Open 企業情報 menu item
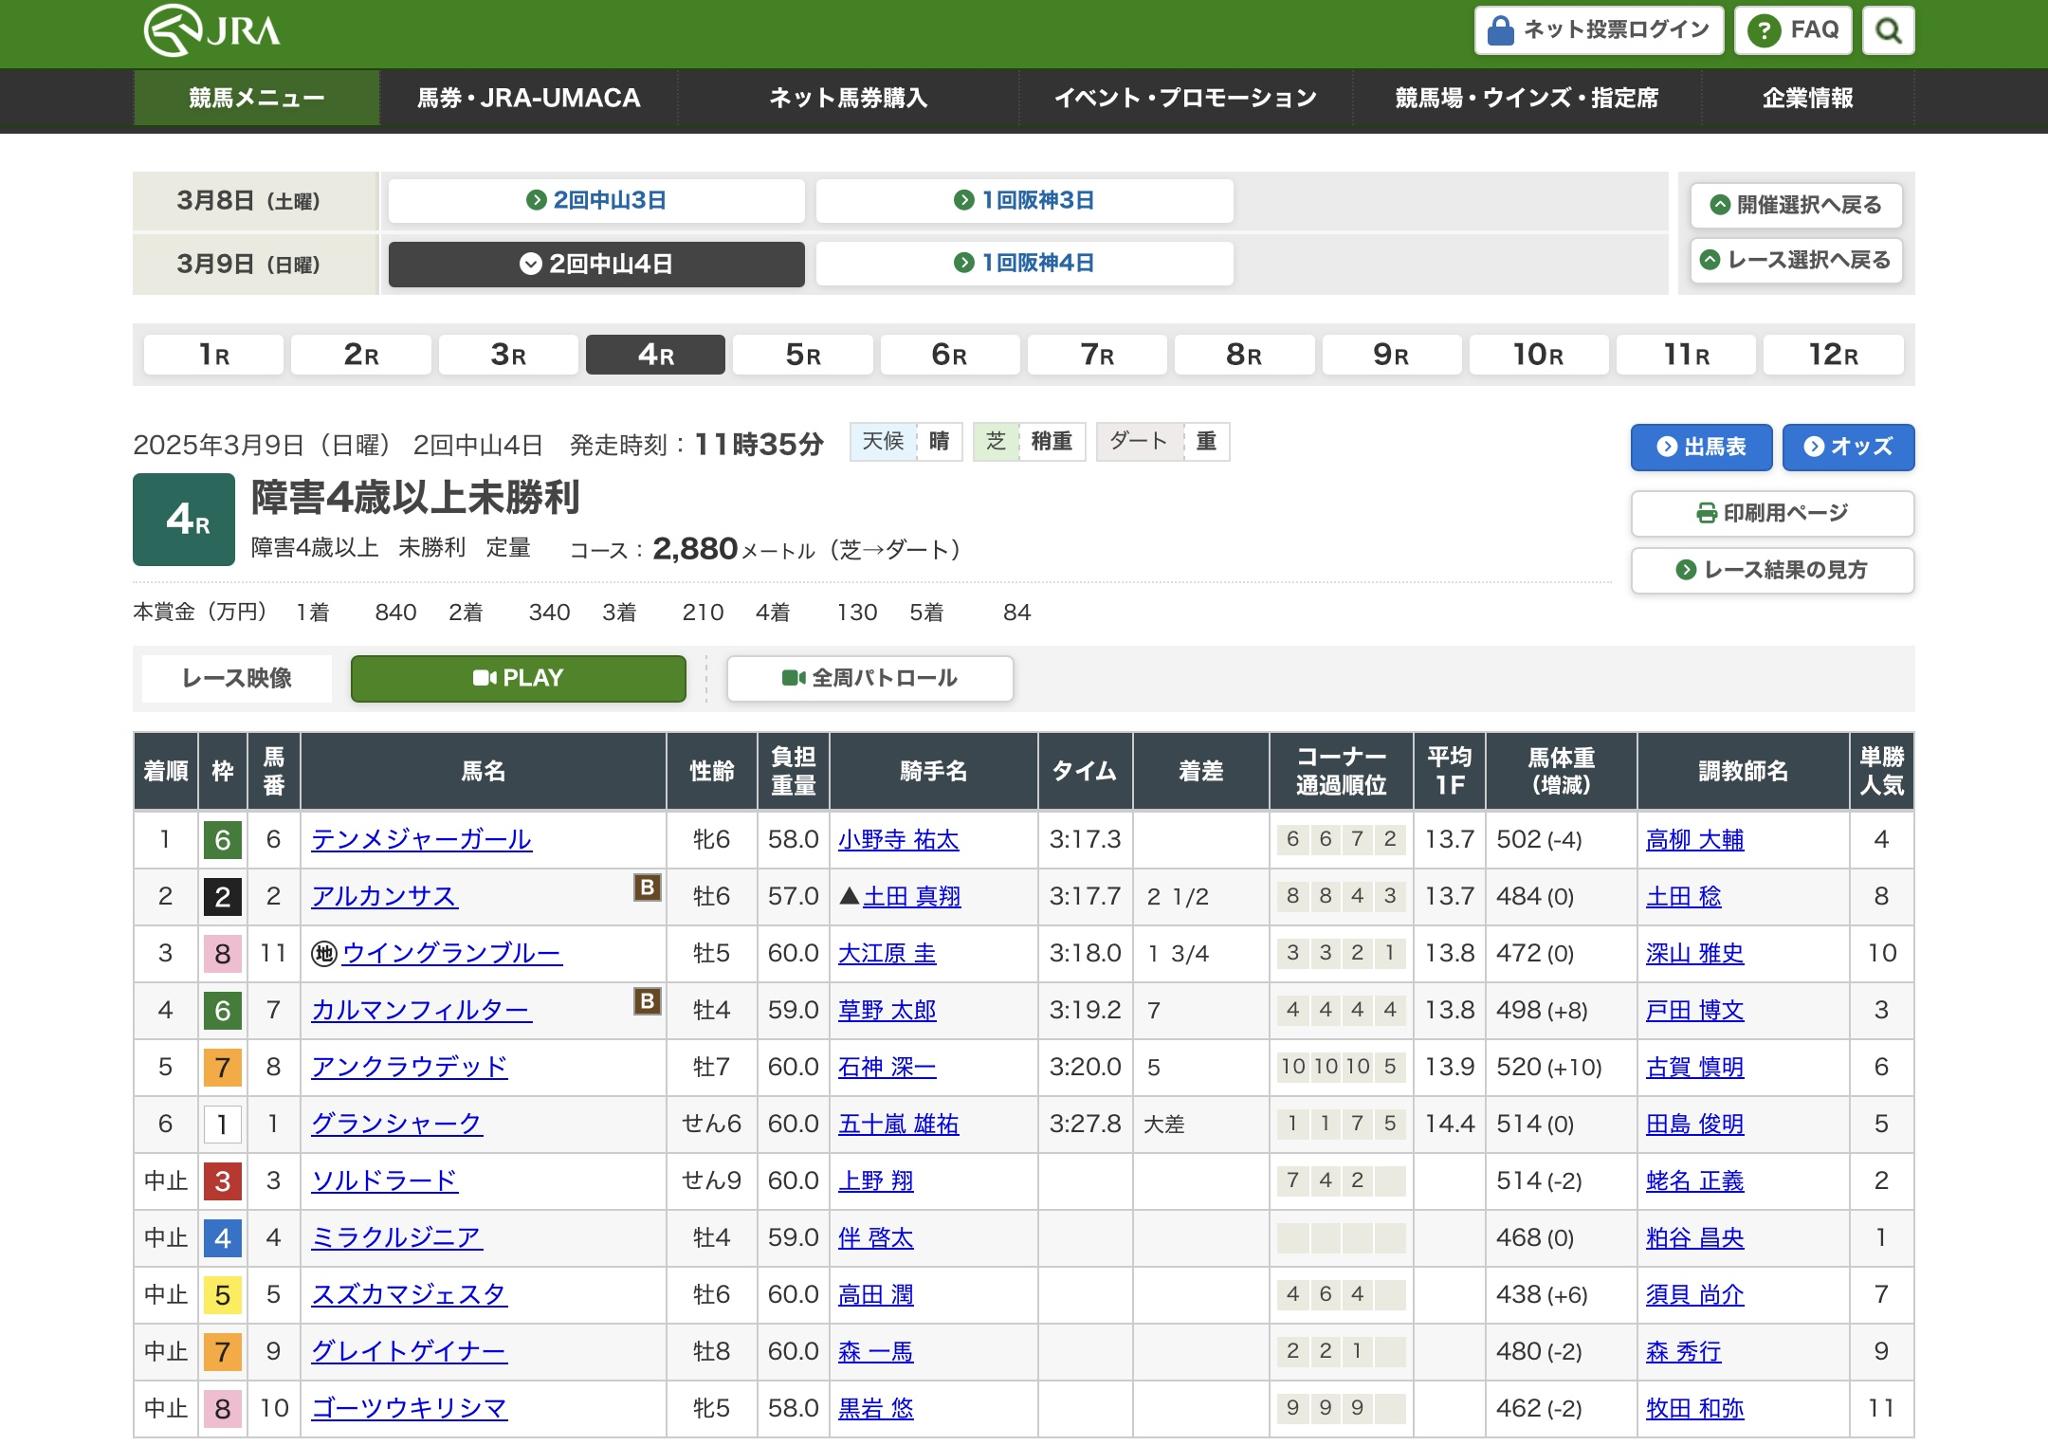The height and width of the screenshot is (1454, 2048). [x=1807, y=98]
